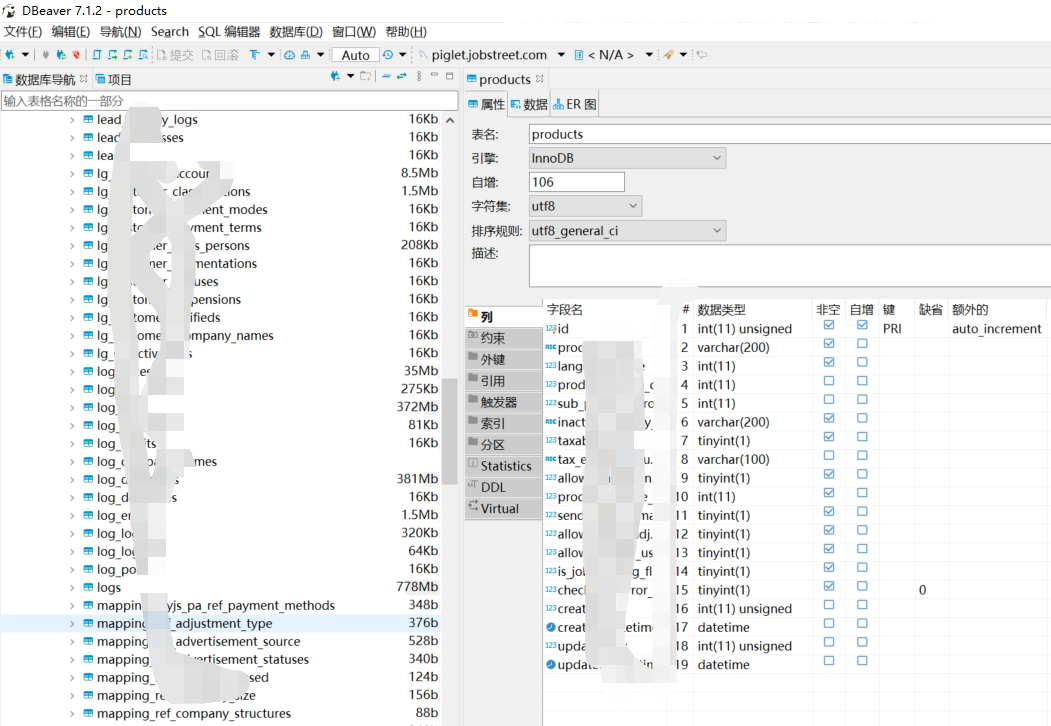Open the Statistics panel in the sidebar
The image size is (1051, 726).
tap(504, 465)
